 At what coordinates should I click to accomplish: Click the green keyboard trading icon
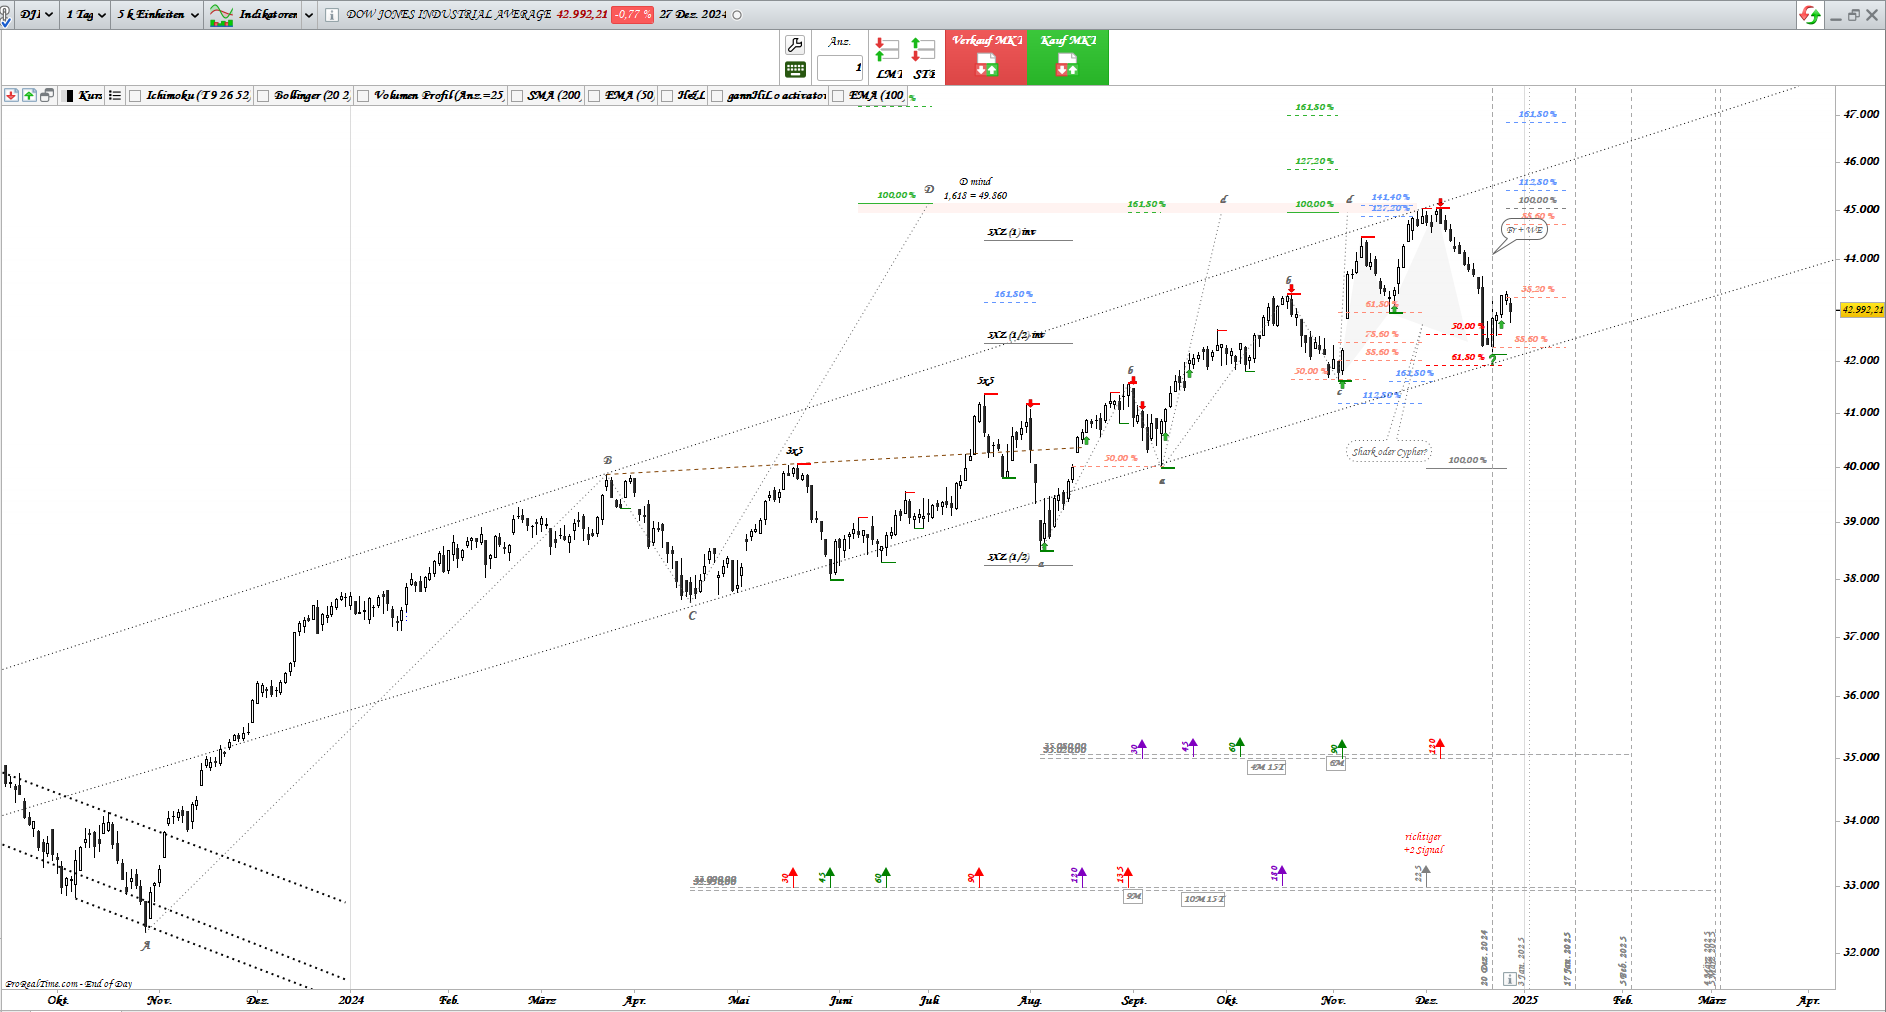pyautogui.click(x=795, y=69)
